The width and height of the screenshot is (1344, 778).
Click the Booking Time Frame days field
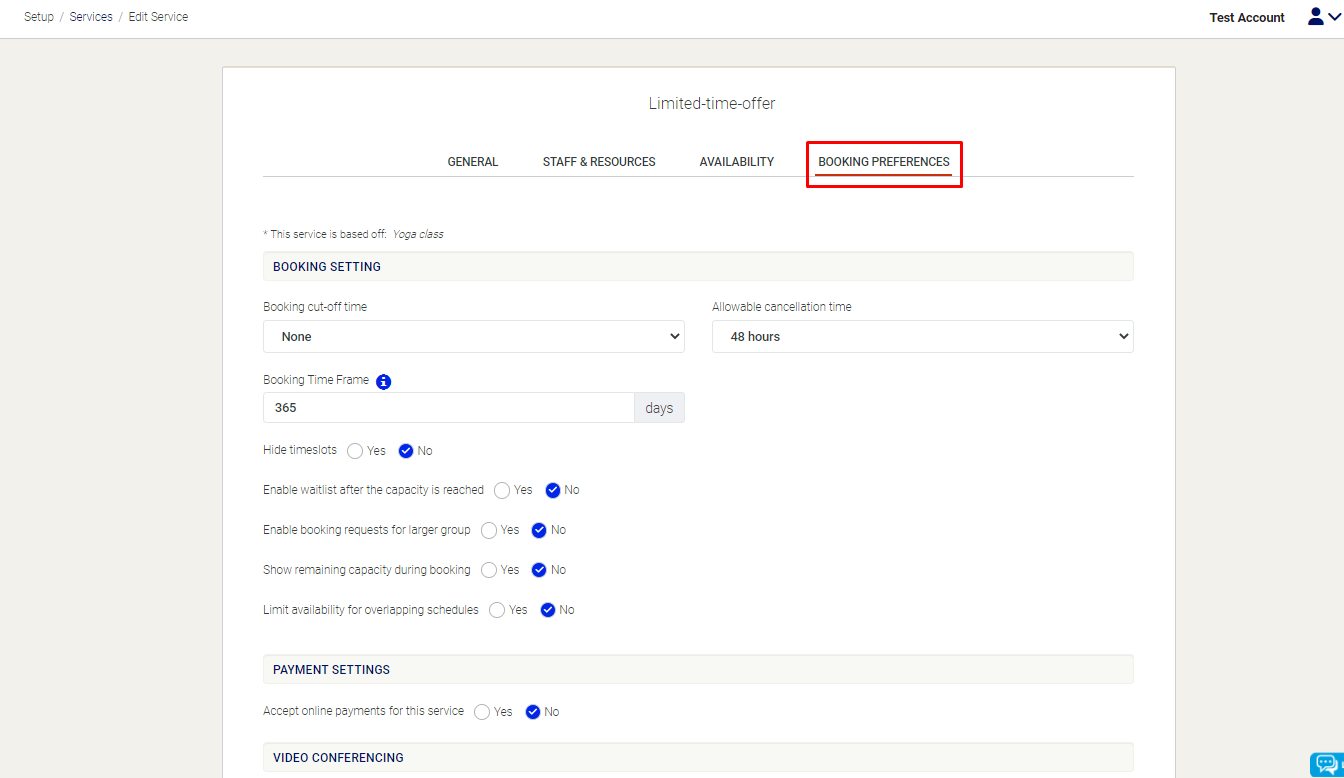pos(659,407)
